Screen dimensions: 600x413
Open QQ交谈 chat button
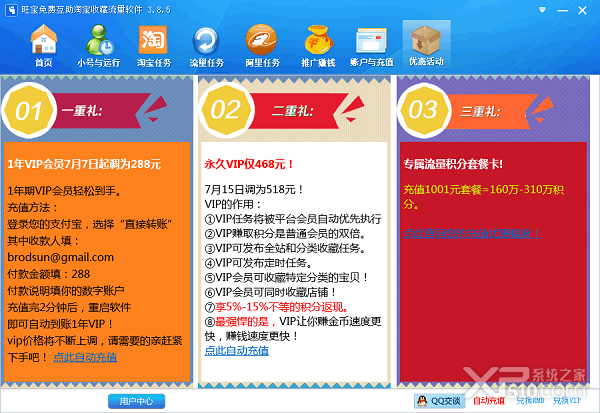tap(440, 401)
